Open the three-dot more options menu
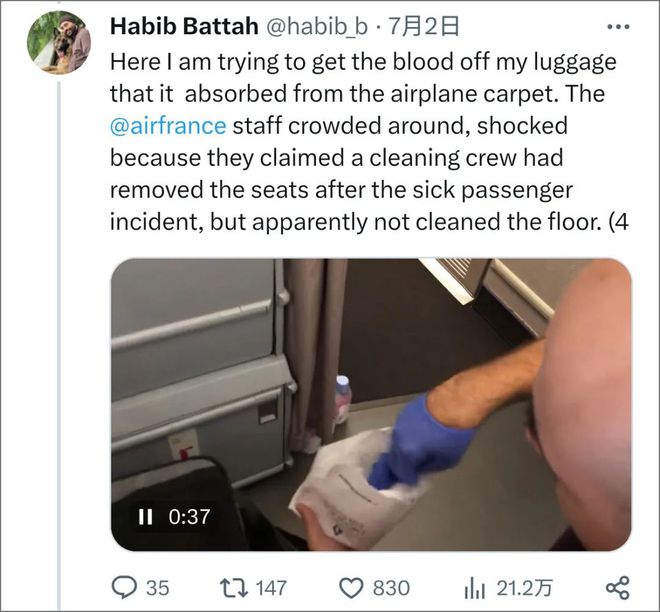The height and width of the screenshot is (612, 660). [x=618, y=27]
